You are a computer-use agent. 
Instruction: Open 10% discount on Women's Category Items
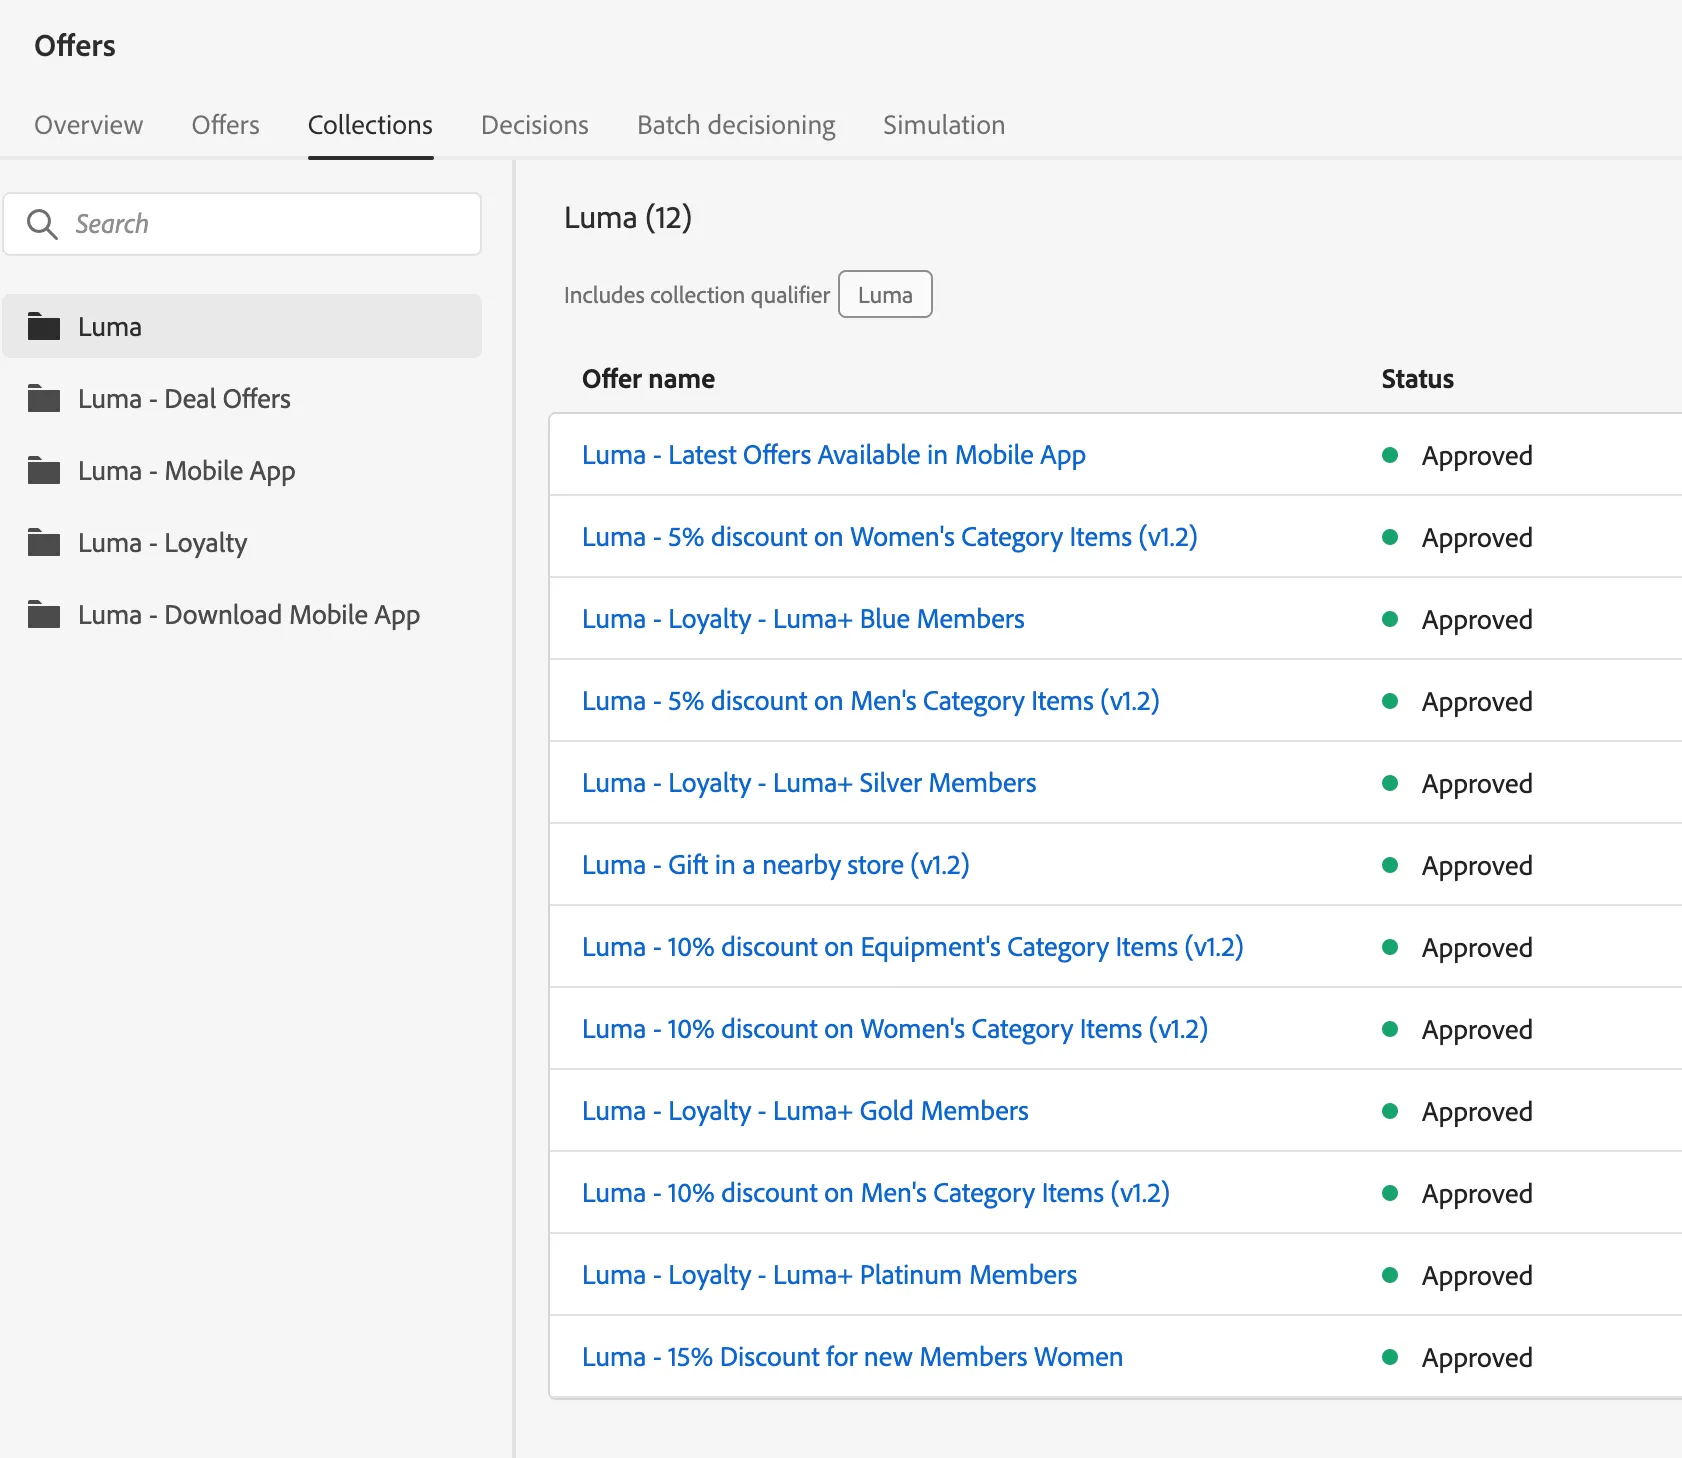(895, 1029)
